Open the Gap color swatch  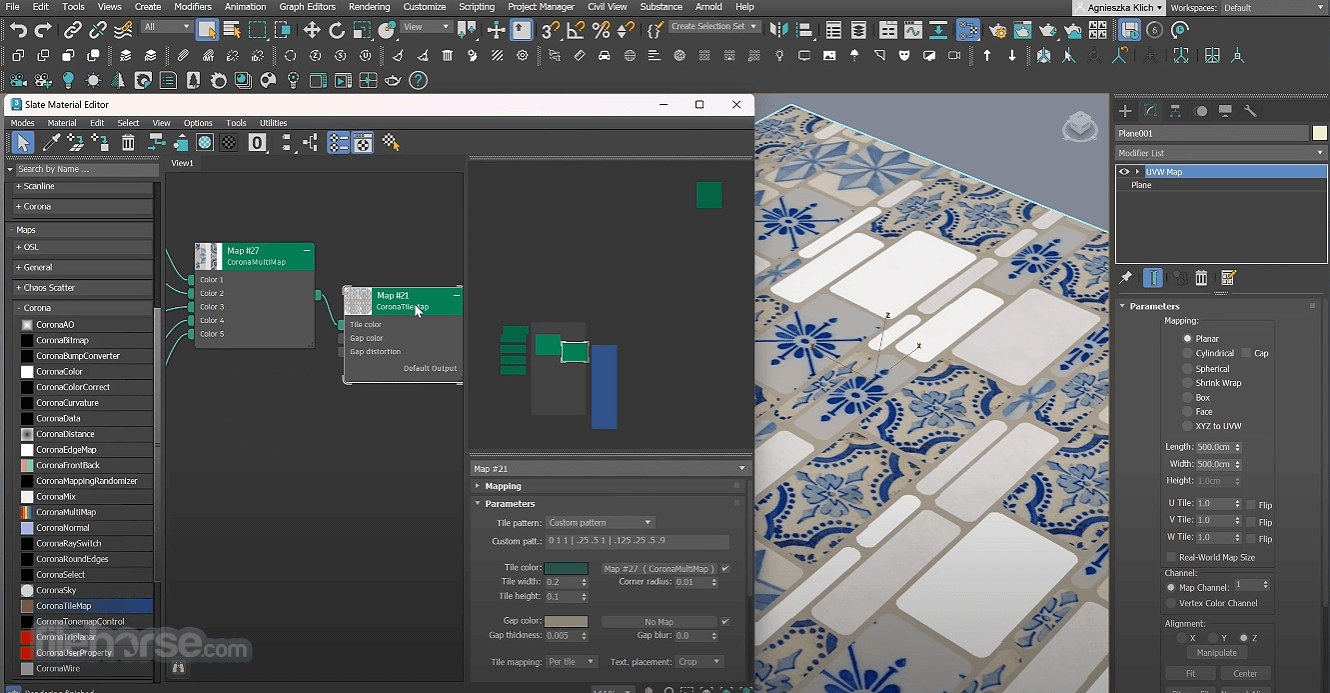pyautogui.click(x=566, y=621)
